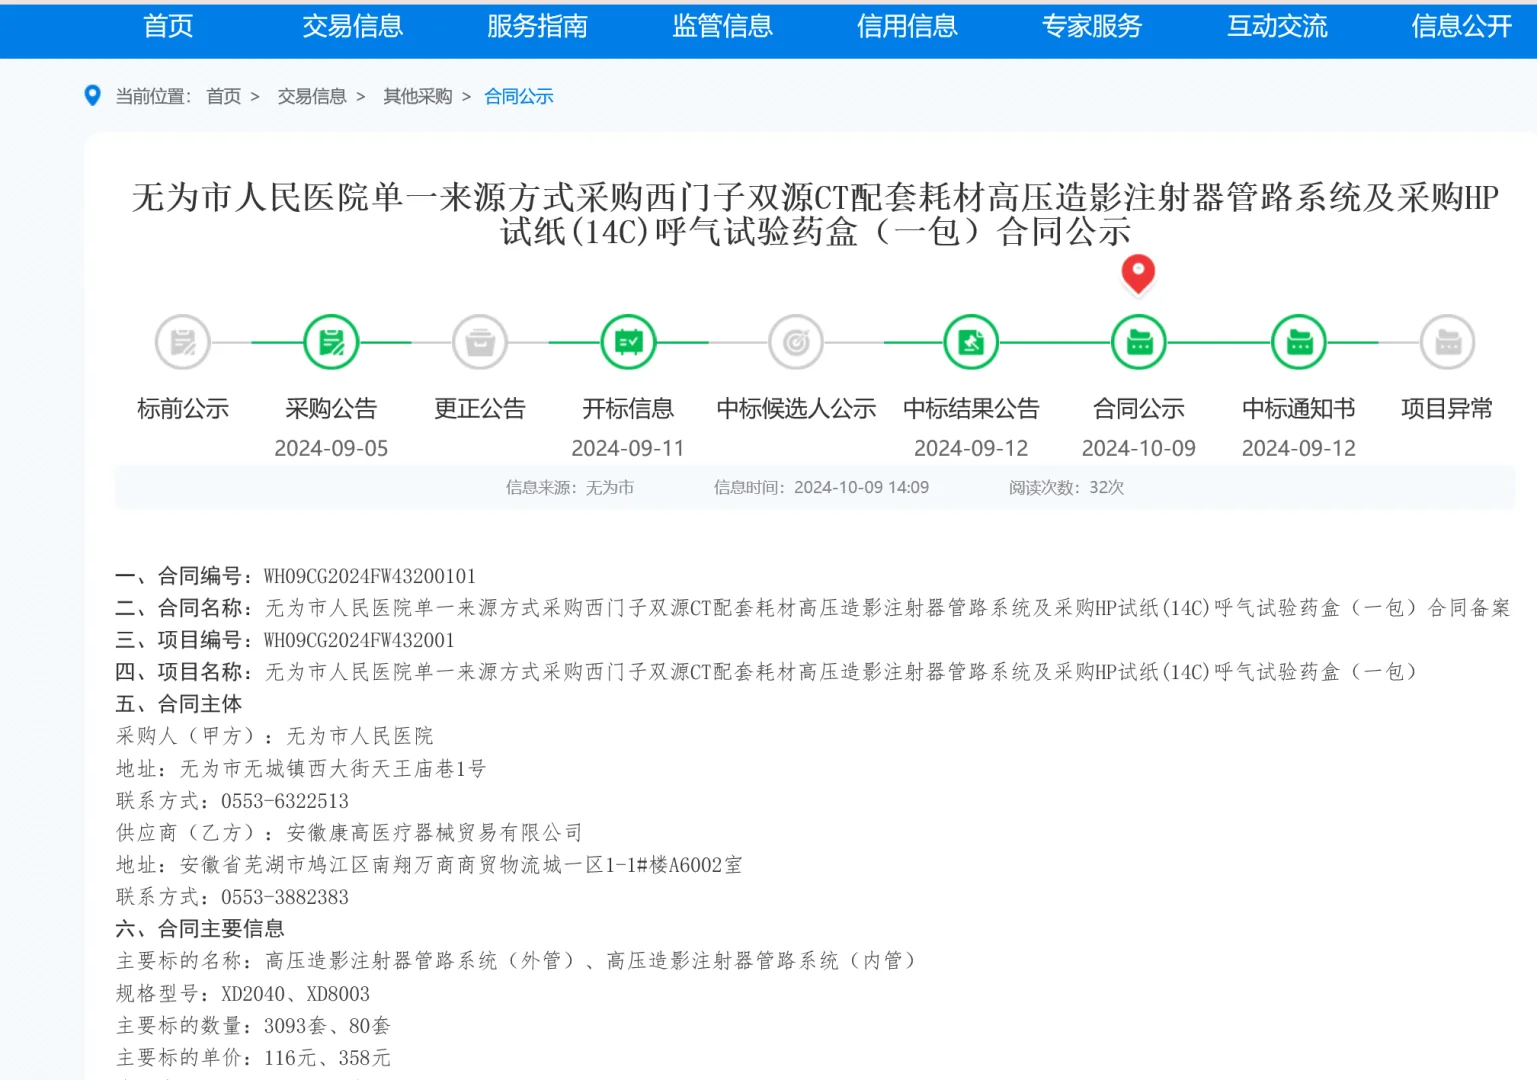Image resolution: width=1537 pixels, height=1080 pixels.
Task: Open the 开标信息 stage icon
Action: [x=627, y=341]
